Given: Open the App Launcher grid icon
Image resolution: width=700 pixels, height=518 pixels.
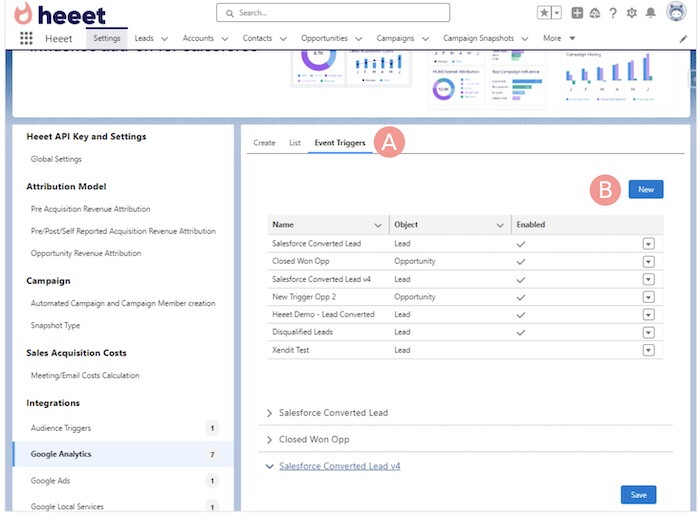Looking at the screenshot, I should coord(26,38).
